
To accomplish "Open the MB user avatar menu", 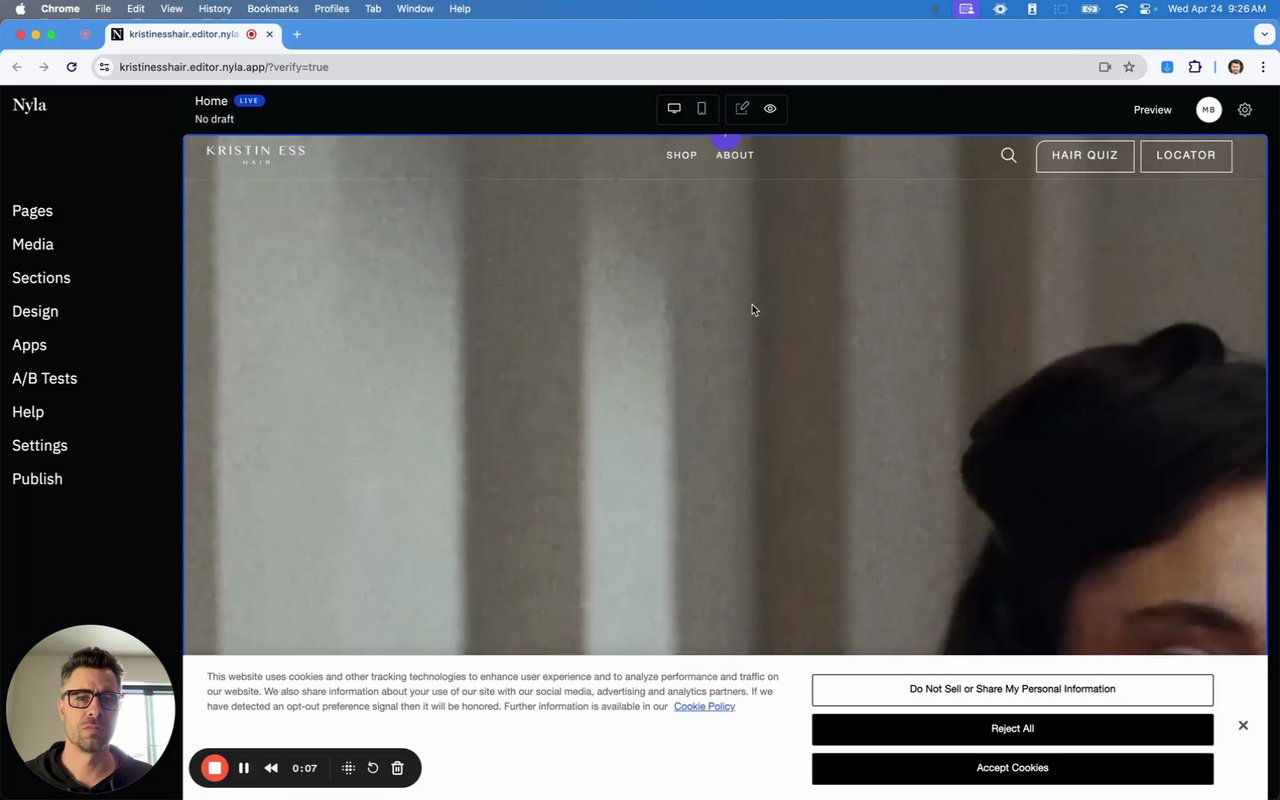I will [x=1209, y=110].
